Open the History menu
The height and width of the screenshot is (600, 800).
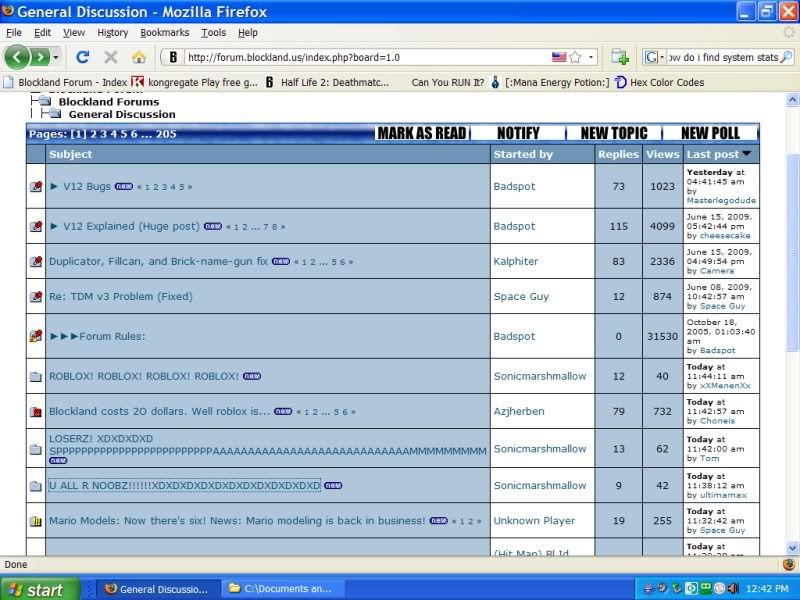(113, 33)
